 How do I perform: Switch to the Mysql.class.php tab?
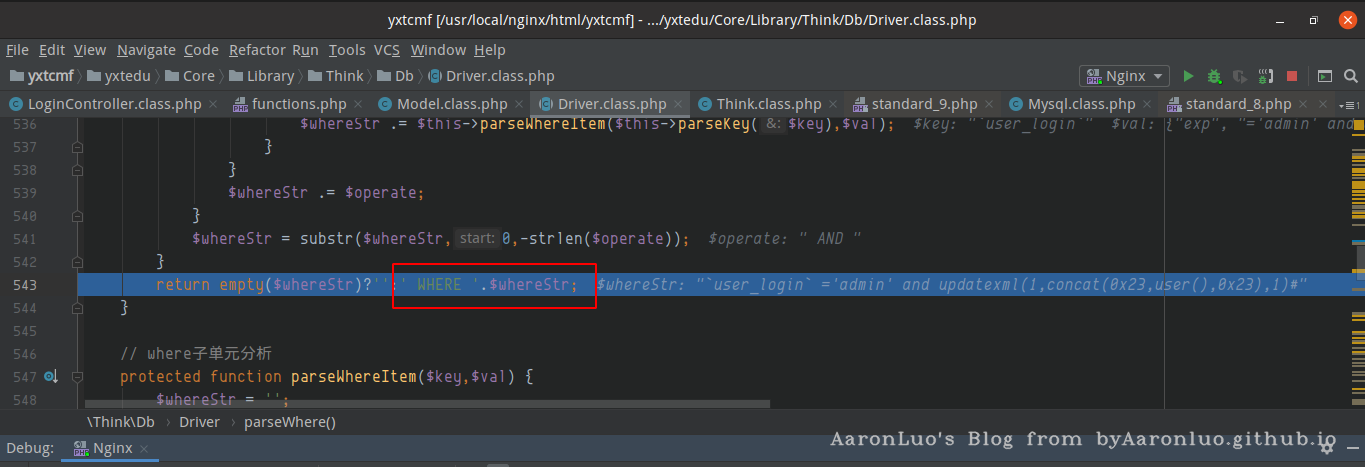(x=1081, y=104)
